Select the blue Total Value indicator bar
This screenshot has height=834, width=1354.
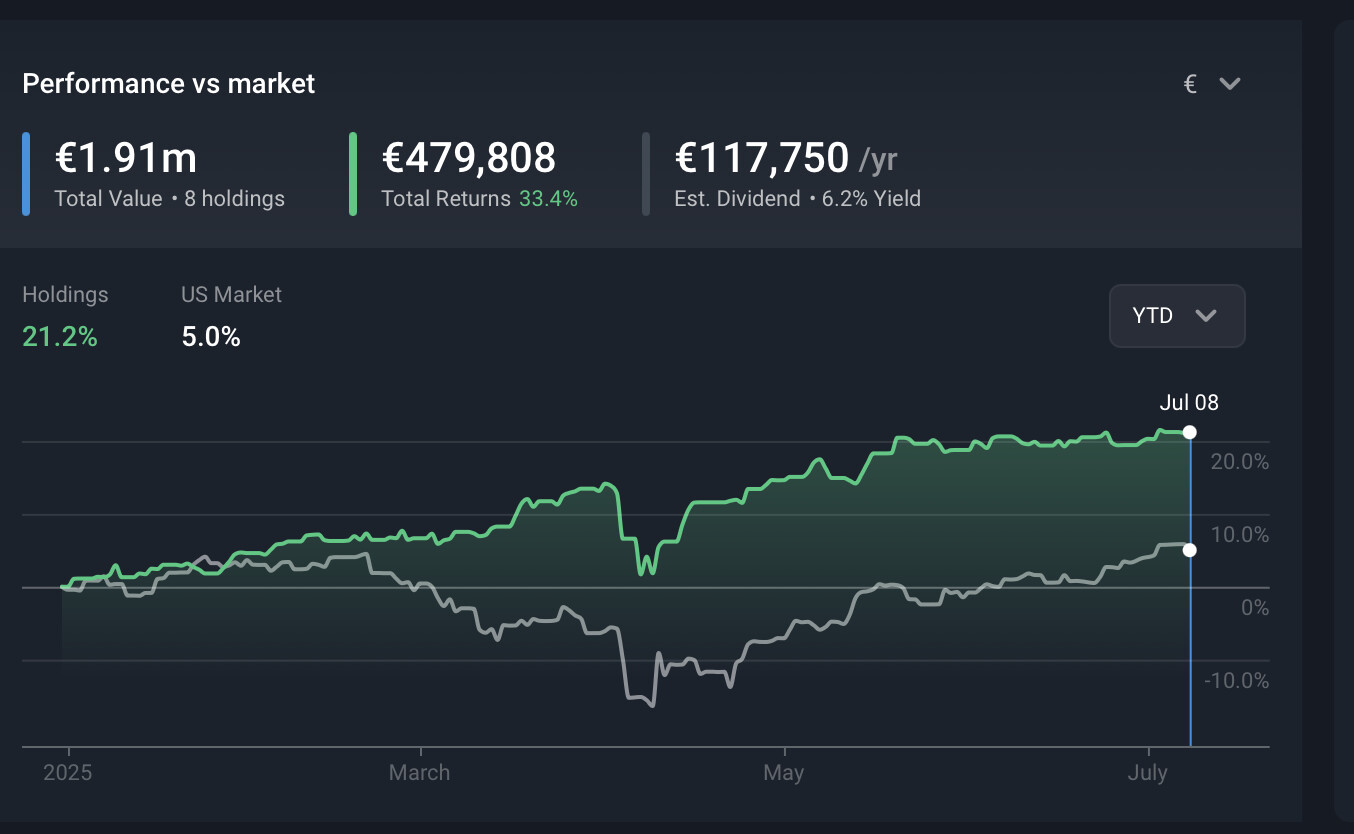tap(26, 174)
